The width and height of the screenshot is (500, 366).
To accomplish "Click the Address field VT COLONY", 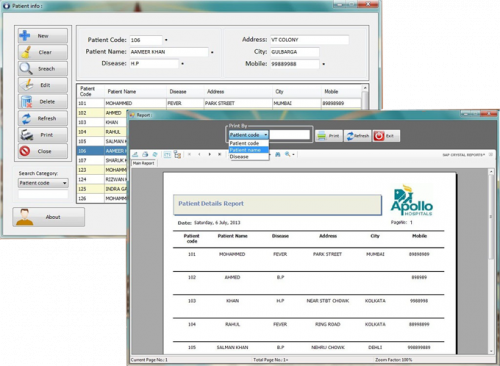I will coord(310,40).
